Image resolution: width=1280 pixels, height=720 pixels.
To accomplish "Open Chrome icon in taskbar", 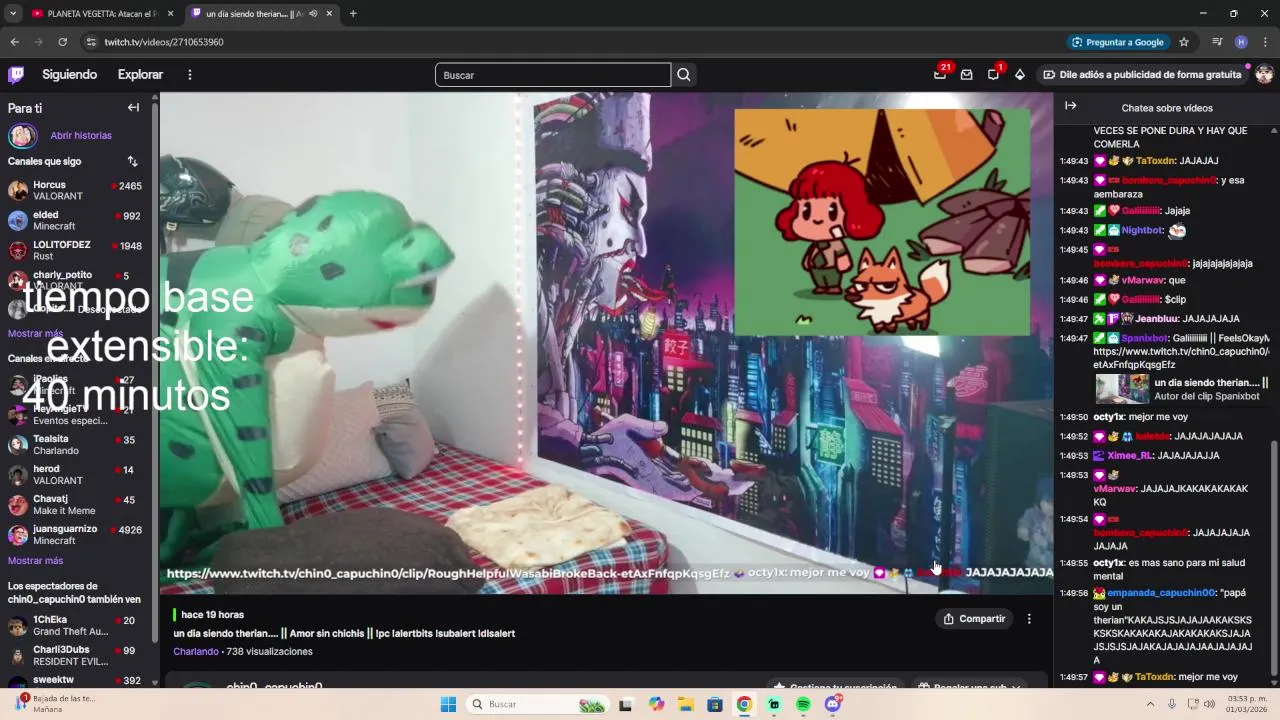I will click(744, 704).
